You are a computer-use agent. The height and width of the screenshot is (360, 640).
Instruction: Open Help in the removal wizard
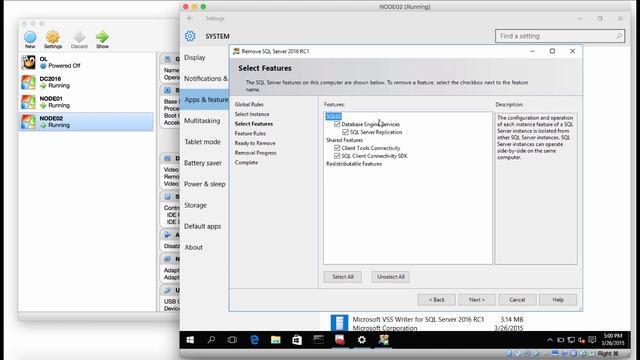[558, 300]
